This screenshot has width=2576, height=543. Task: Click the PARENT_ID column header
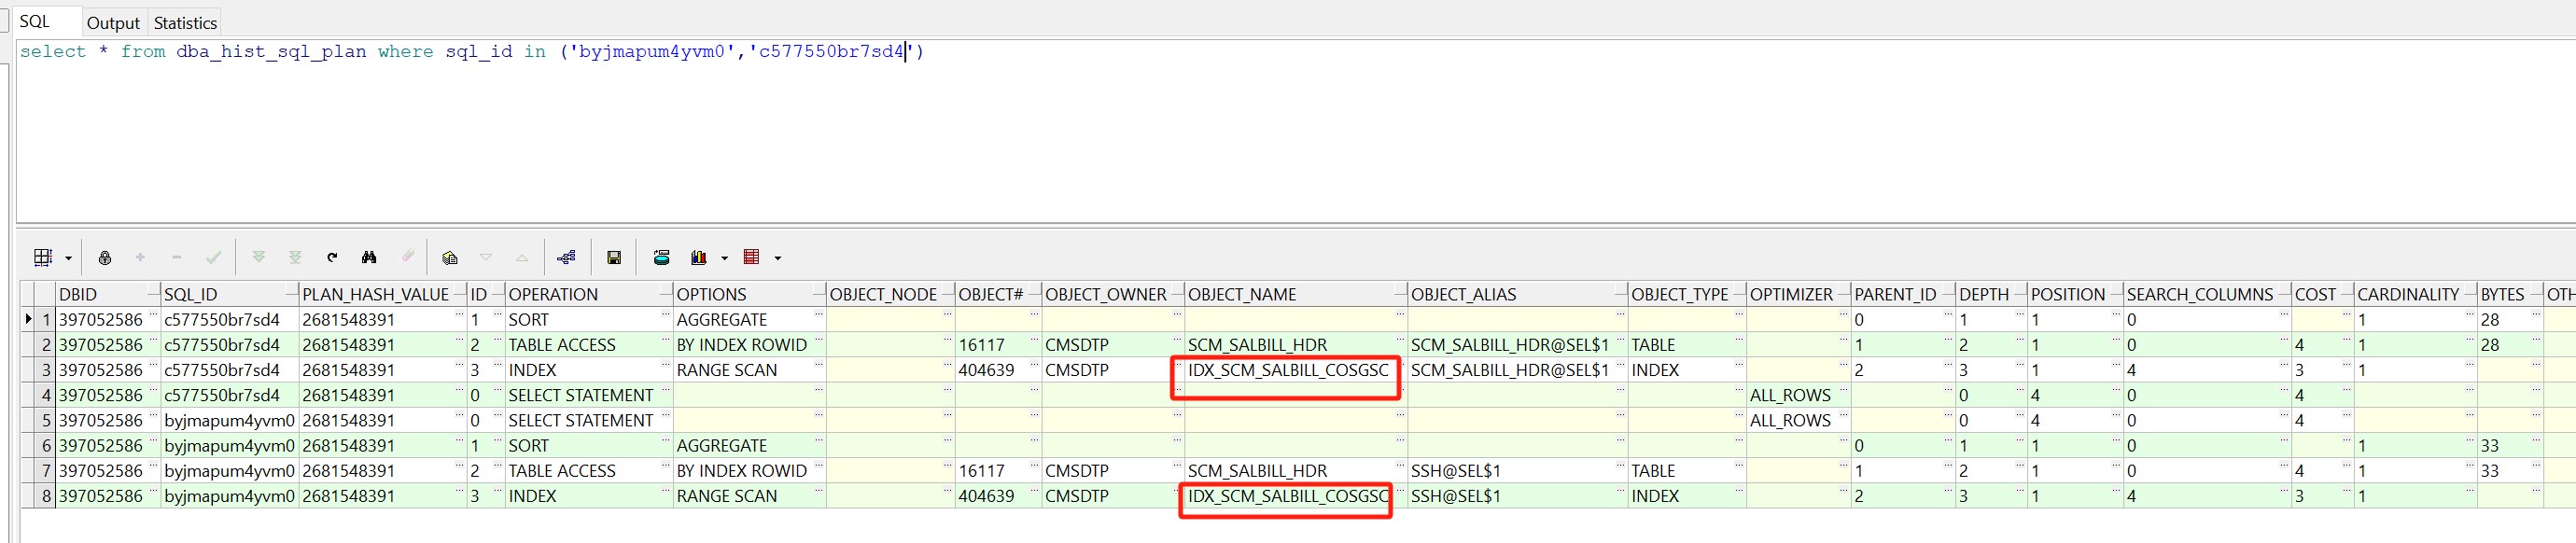(x=1903, y=294)
